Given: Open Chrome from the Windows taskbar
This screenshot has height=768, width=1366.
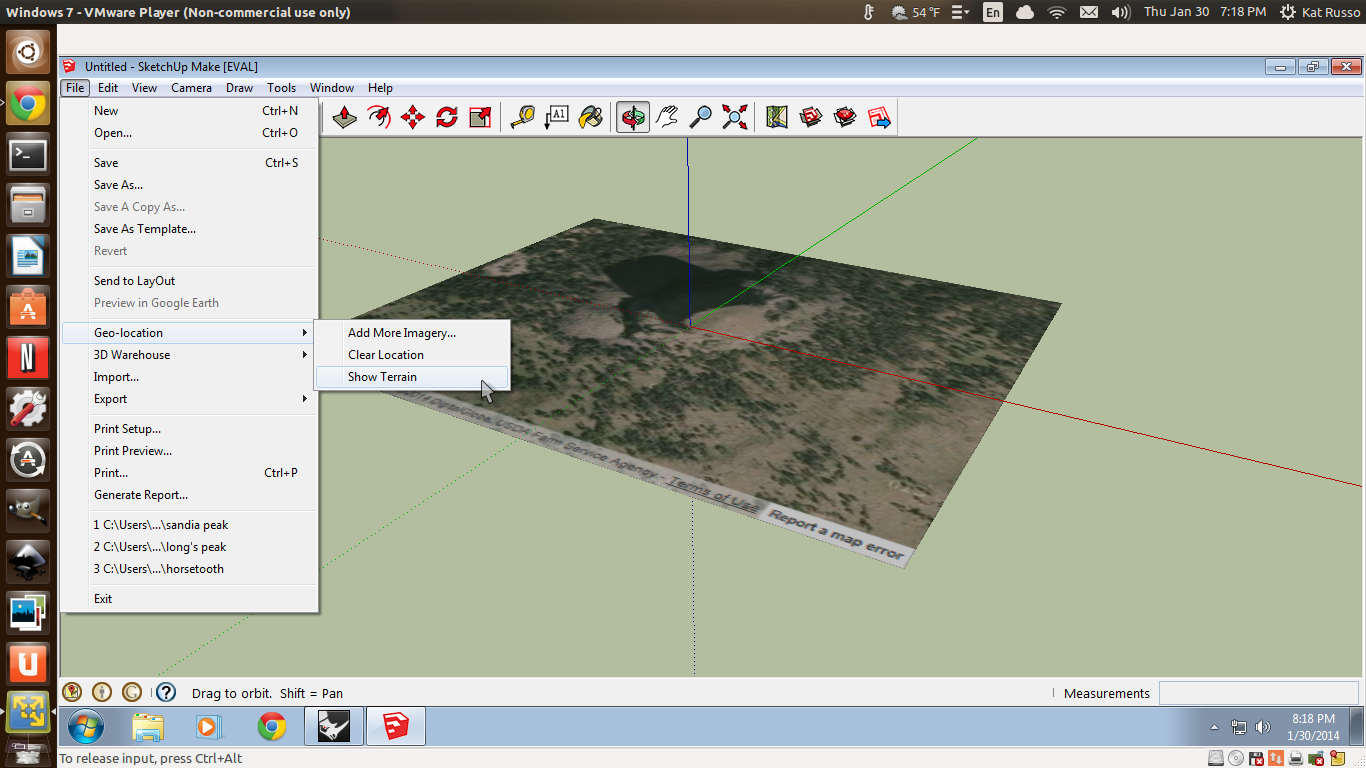Looking at the screenshot, I should coord(271,727).
